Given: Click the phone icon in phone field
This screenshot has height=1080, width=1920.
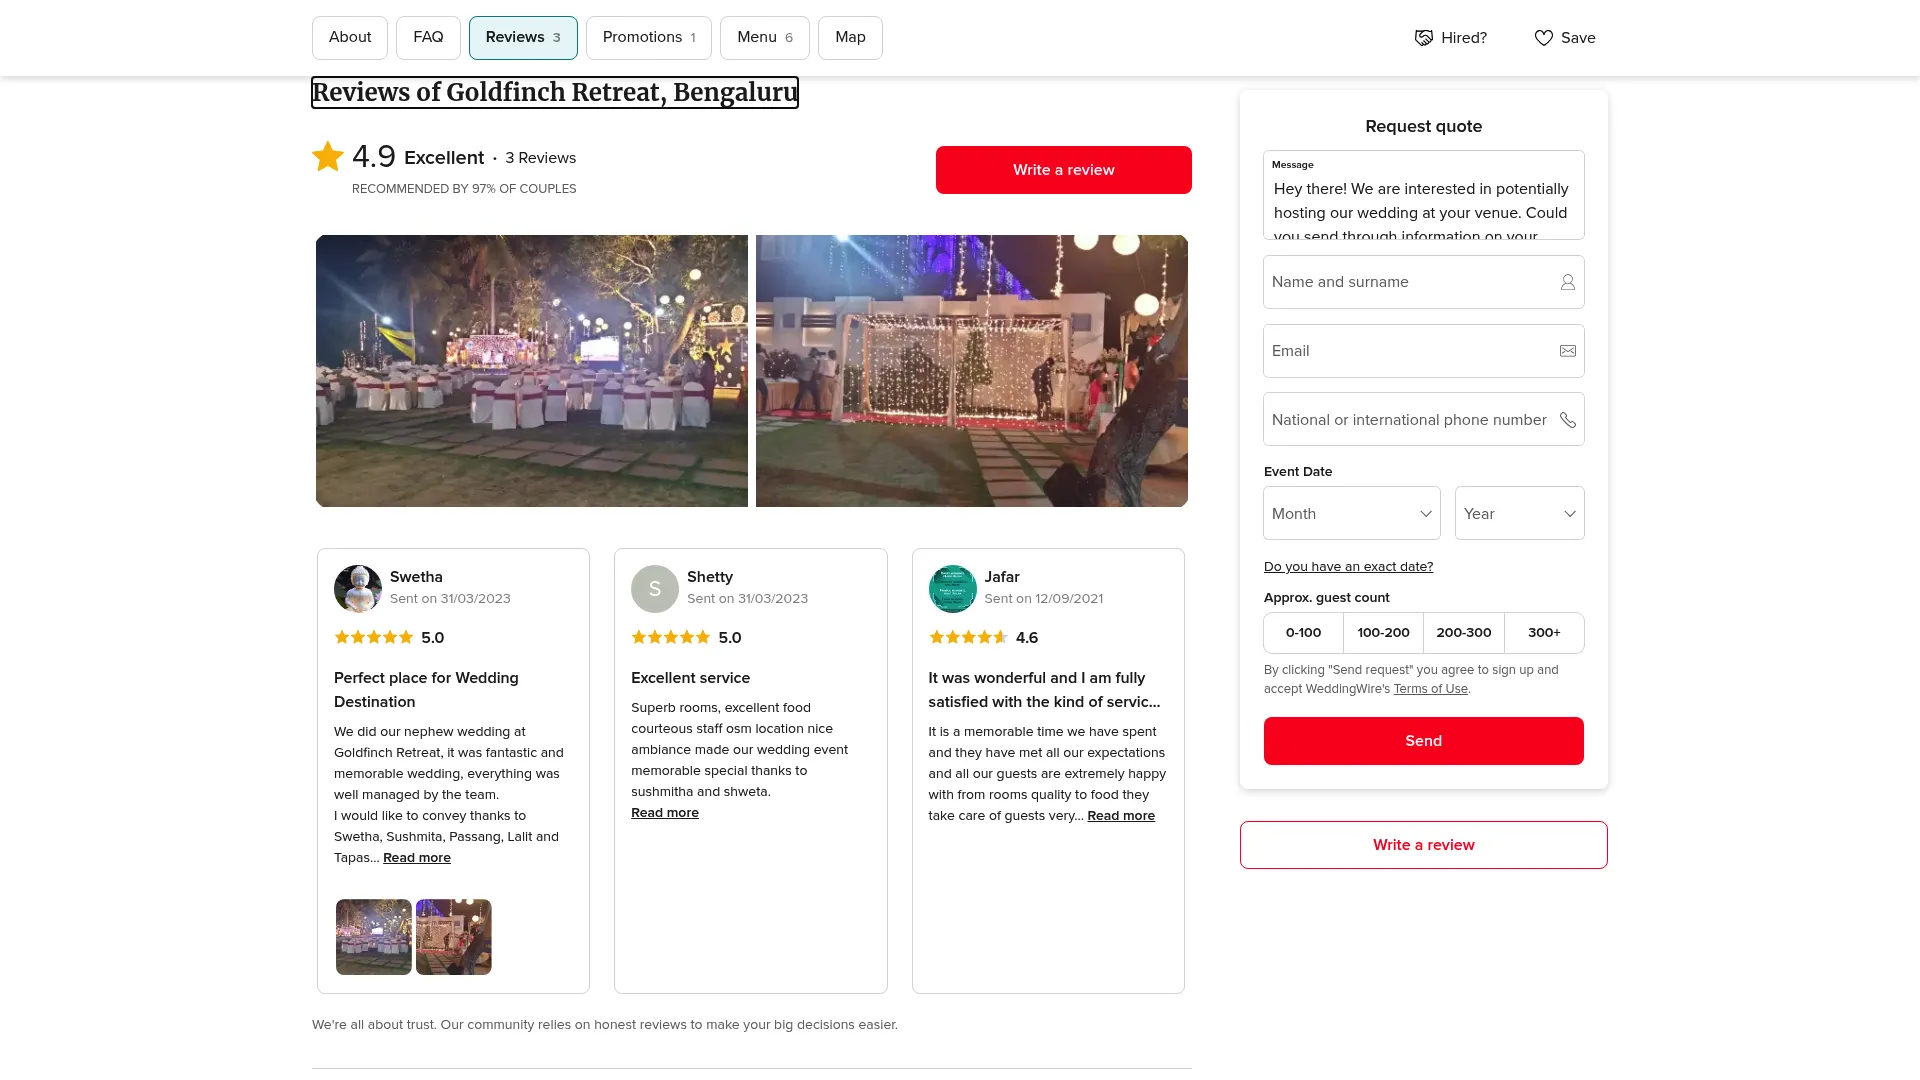Looking at the screenshot, I should 1568,420.
